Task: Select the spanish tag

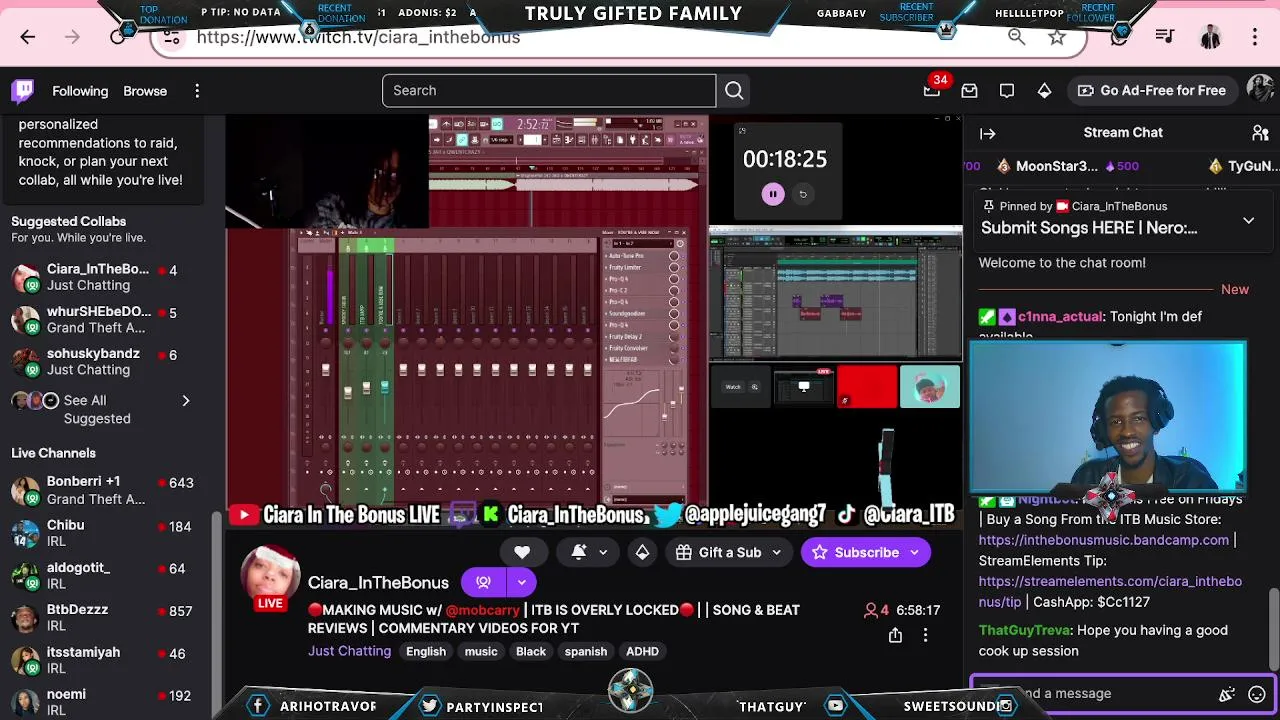Action: pyautogui.click(x=586, y=652)
